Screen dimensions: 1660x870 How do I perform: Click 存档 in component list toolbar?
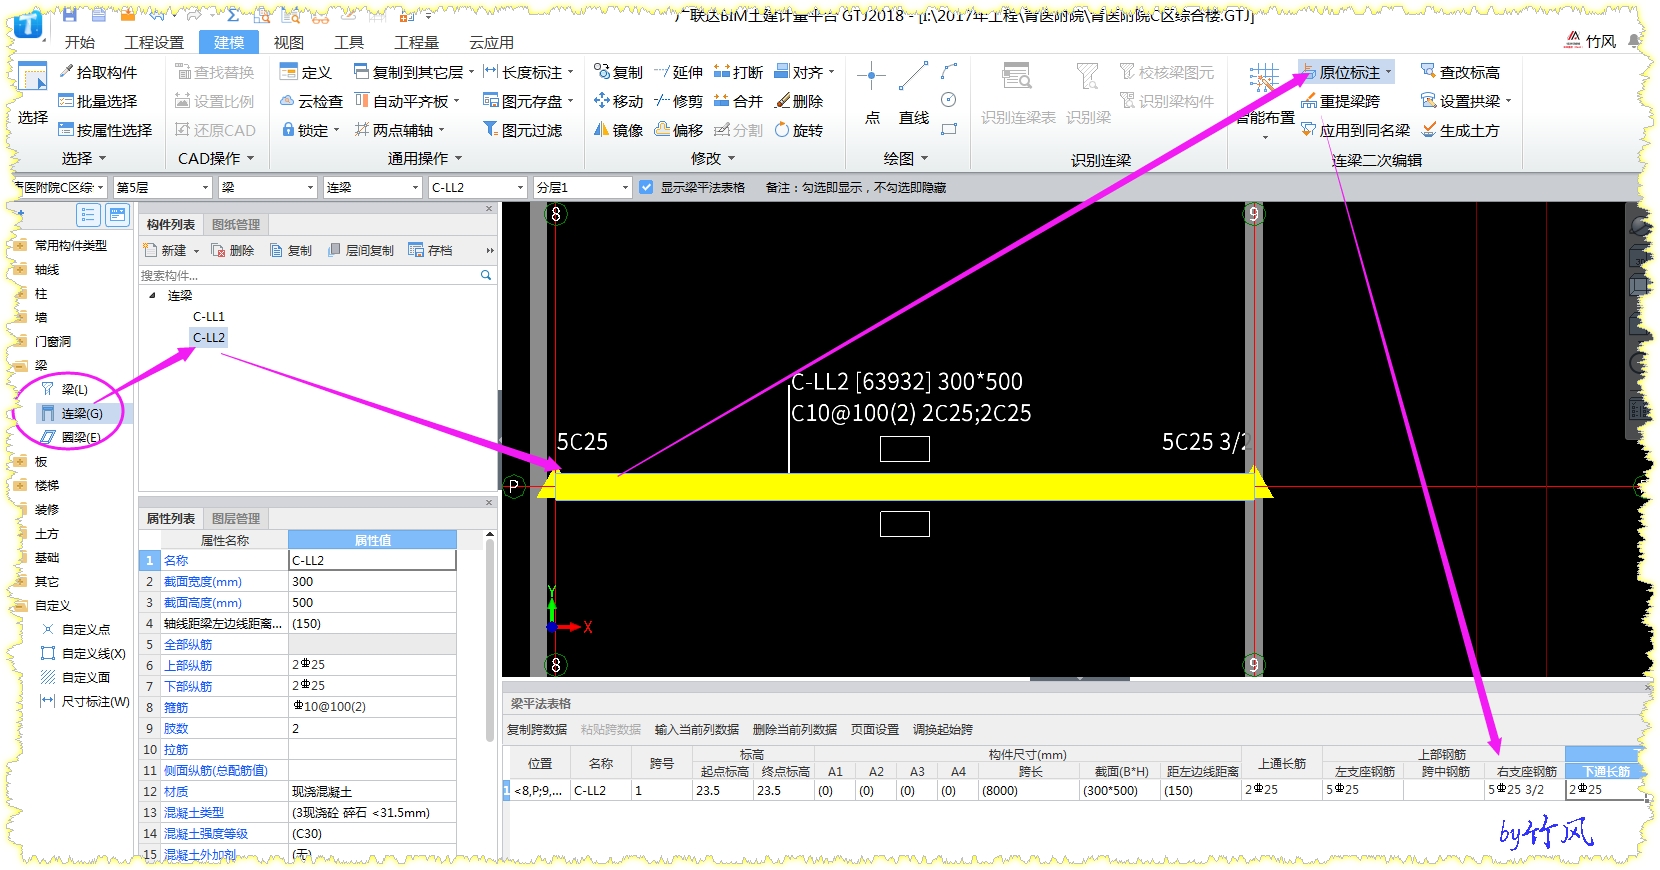point(431,250)
